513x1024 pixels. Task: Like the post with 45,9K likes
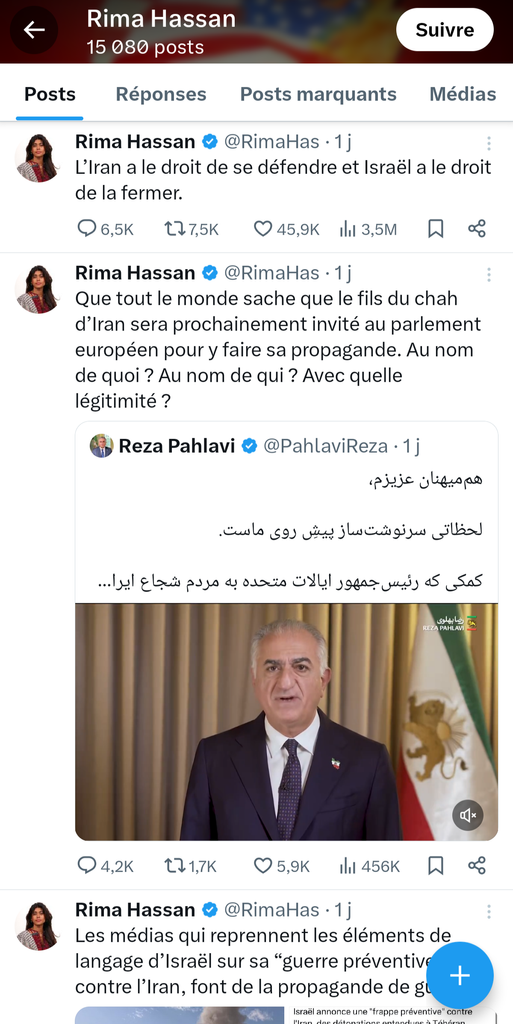point(286,229)
